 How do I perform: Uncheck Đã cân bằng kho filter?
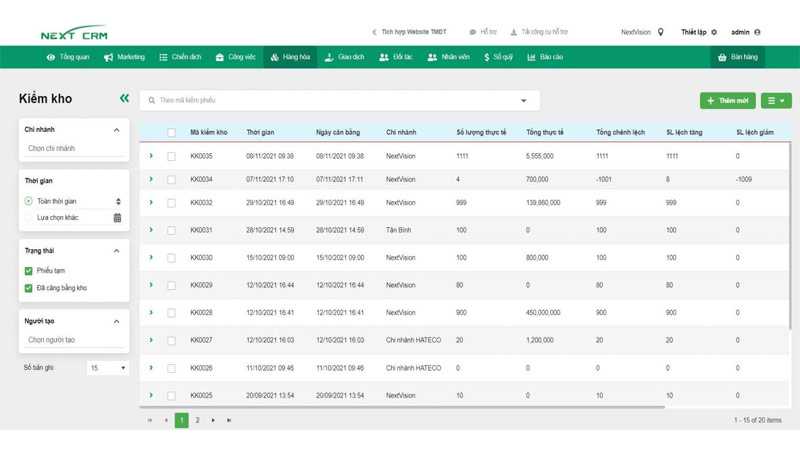[x=29, y=288]
